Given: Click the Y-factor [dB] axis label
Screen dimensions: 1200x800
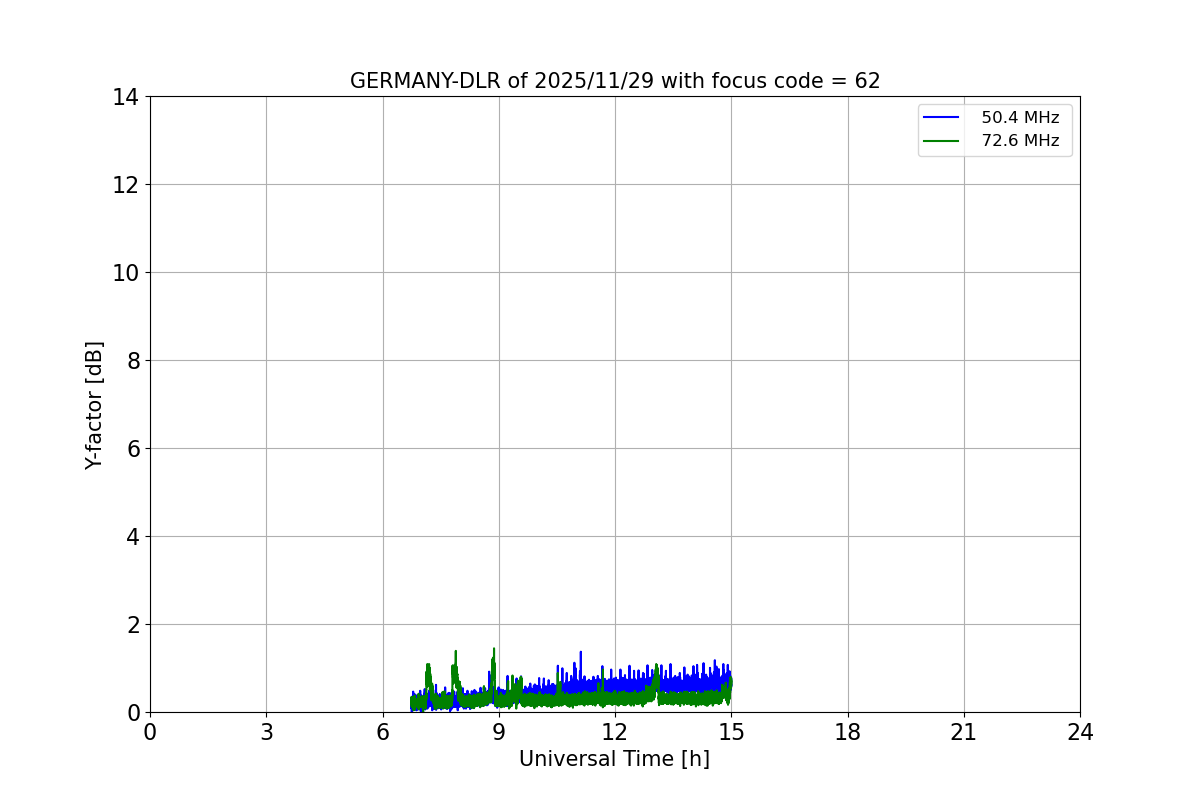Looking at the screenshot, I should pyautogui.click(x=94, y=405).
